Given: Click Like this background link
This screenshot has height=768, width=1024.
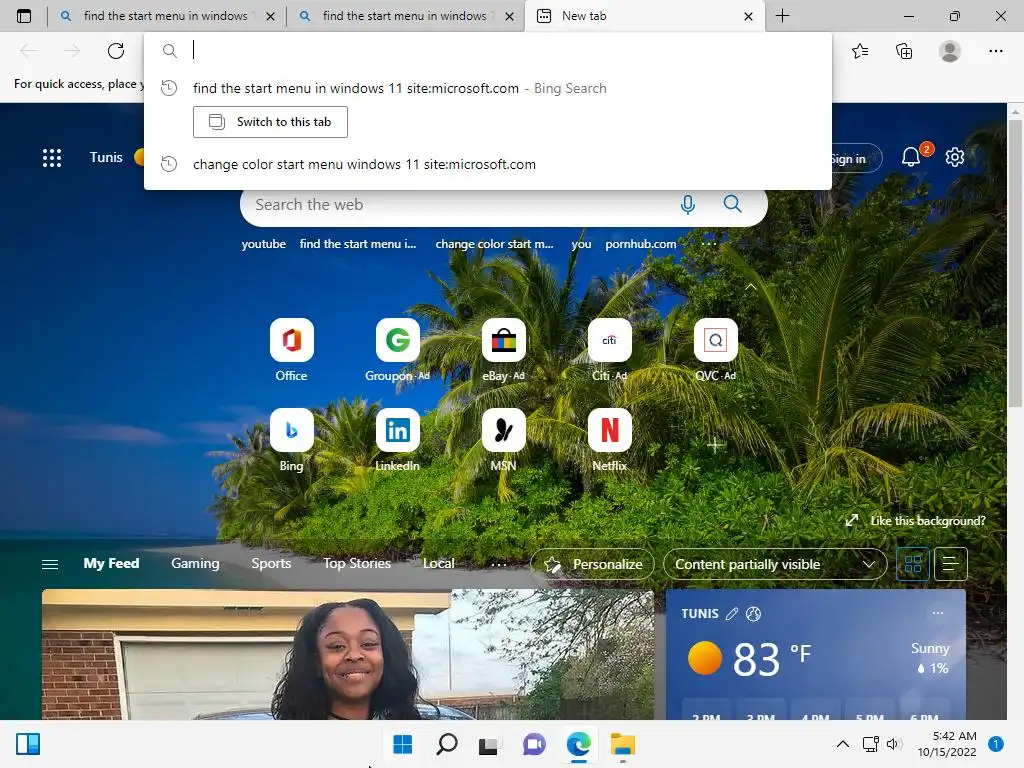Looking at the screenshot, I should click(916, 520).
